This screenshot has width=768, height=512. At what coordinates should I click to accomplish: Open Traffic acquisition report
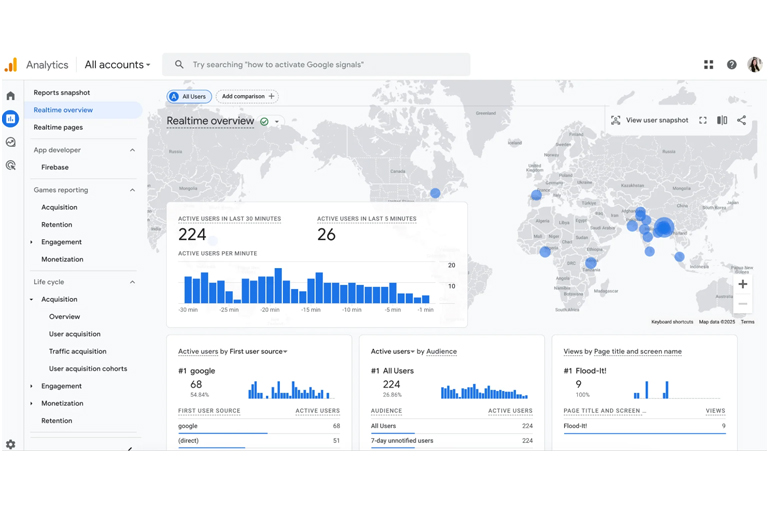click(x=77, y=351)
